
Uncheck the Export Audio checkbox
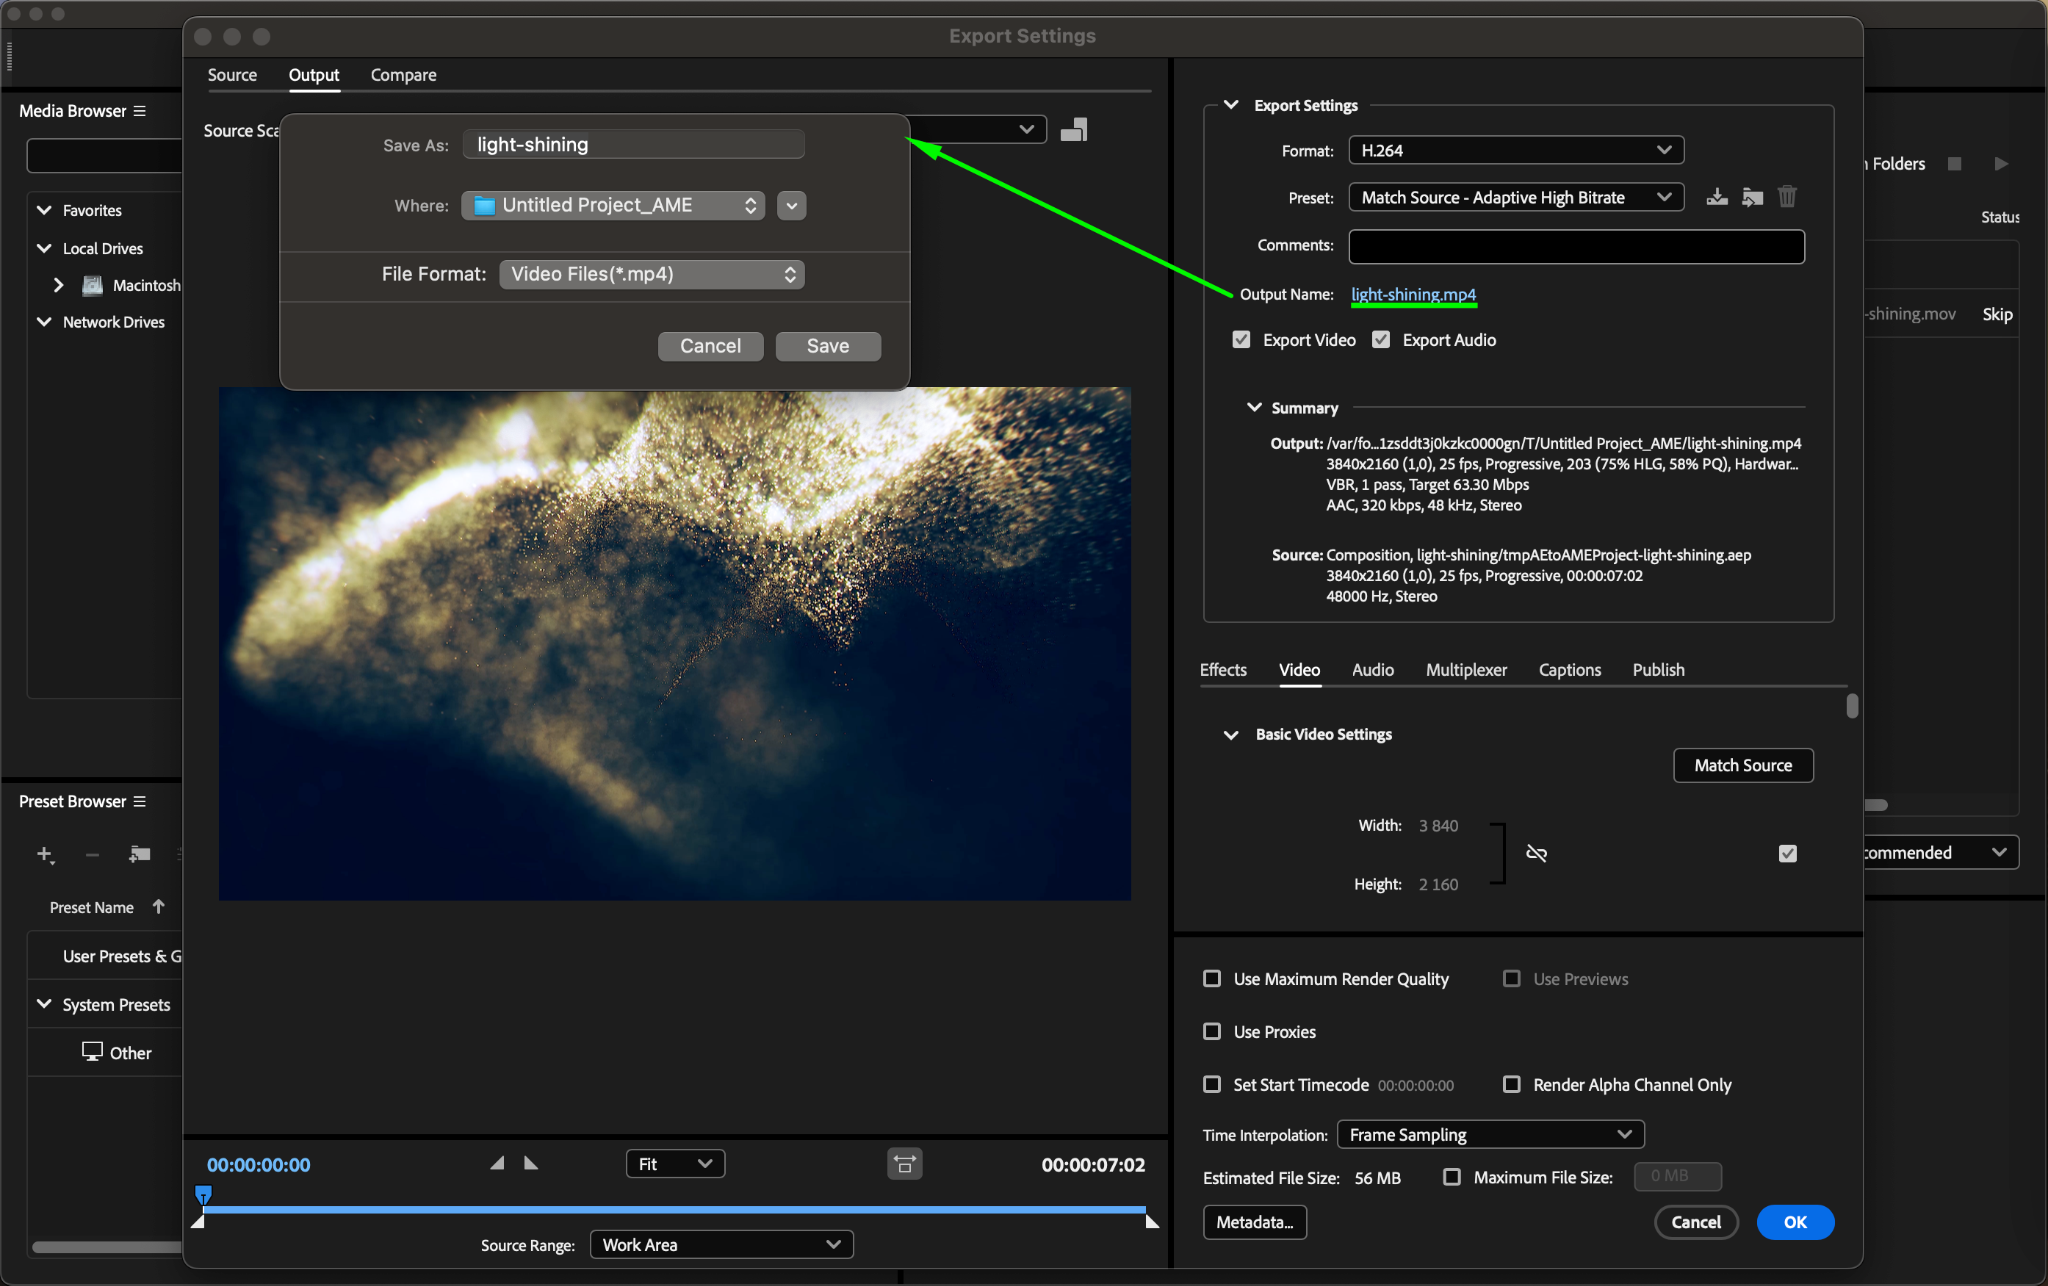pyautogui.click(x=1381, y=340)
